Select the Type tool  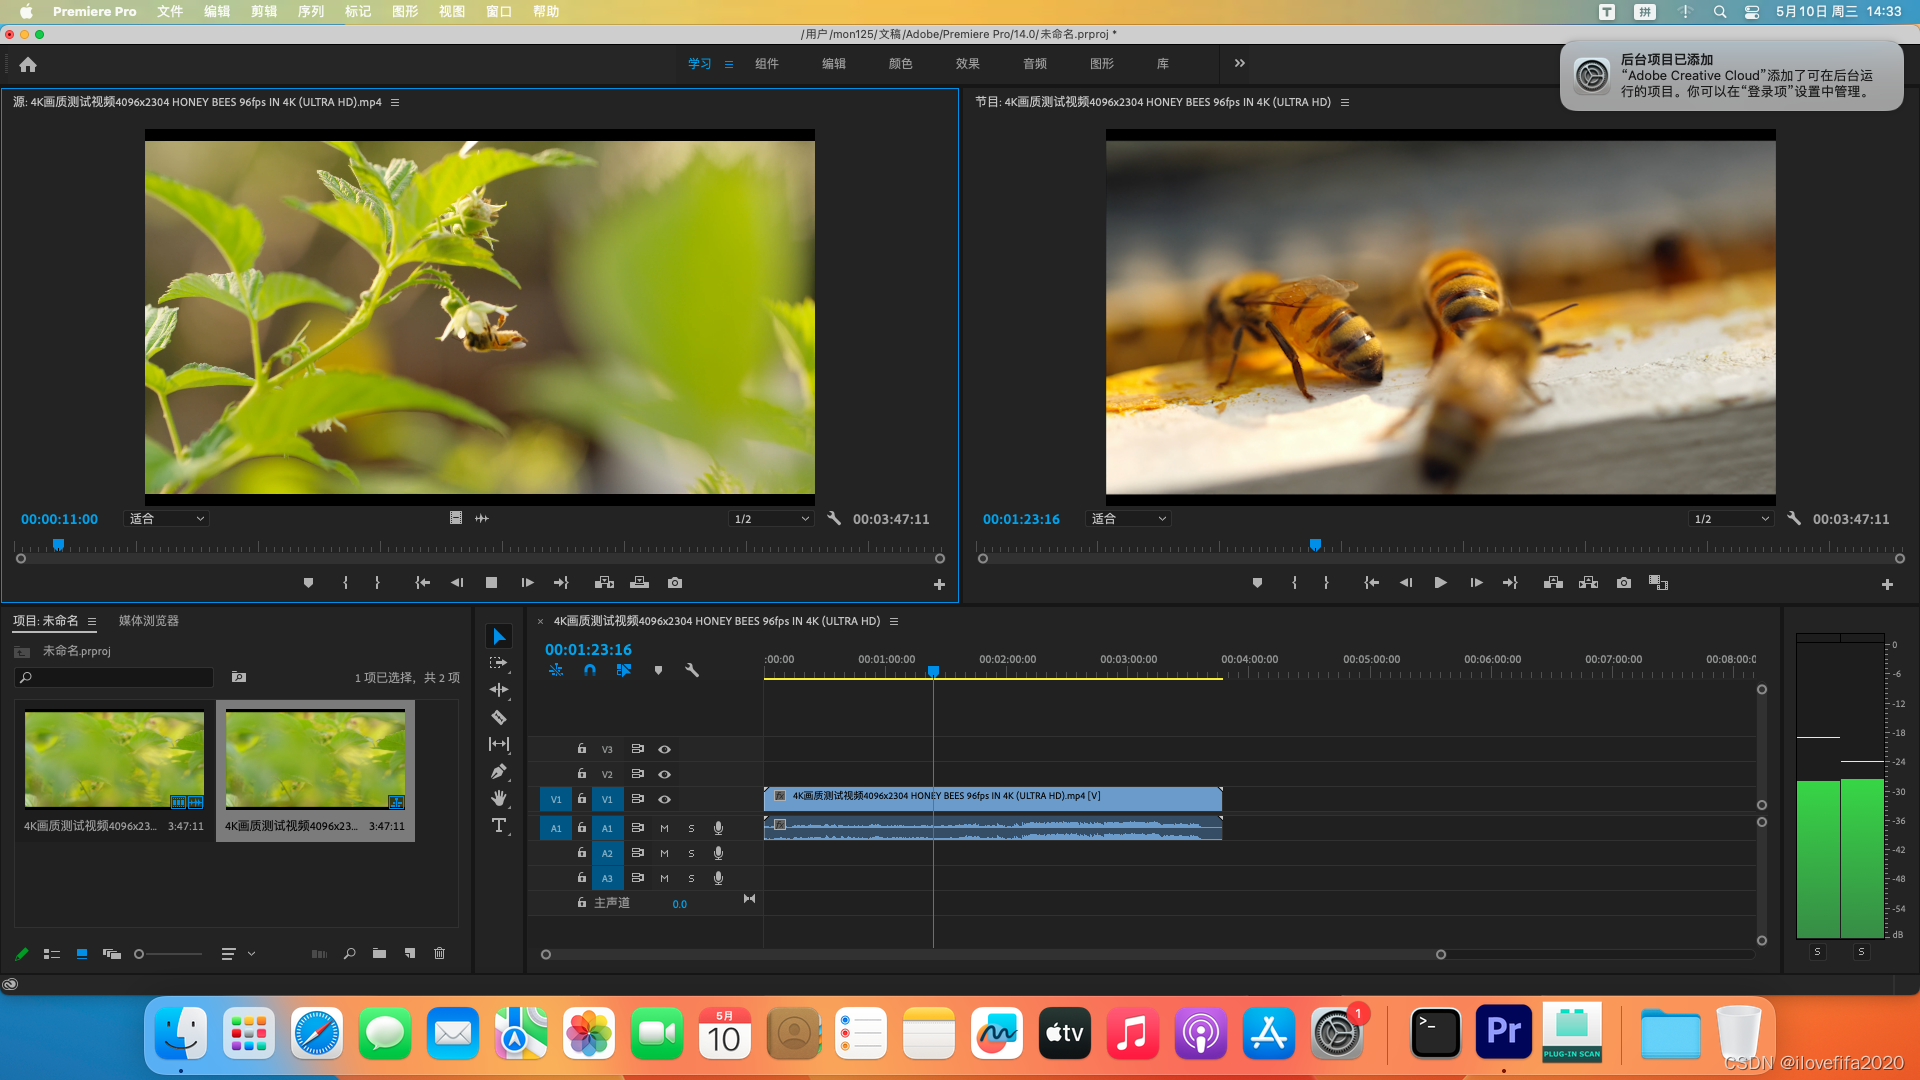498,825
